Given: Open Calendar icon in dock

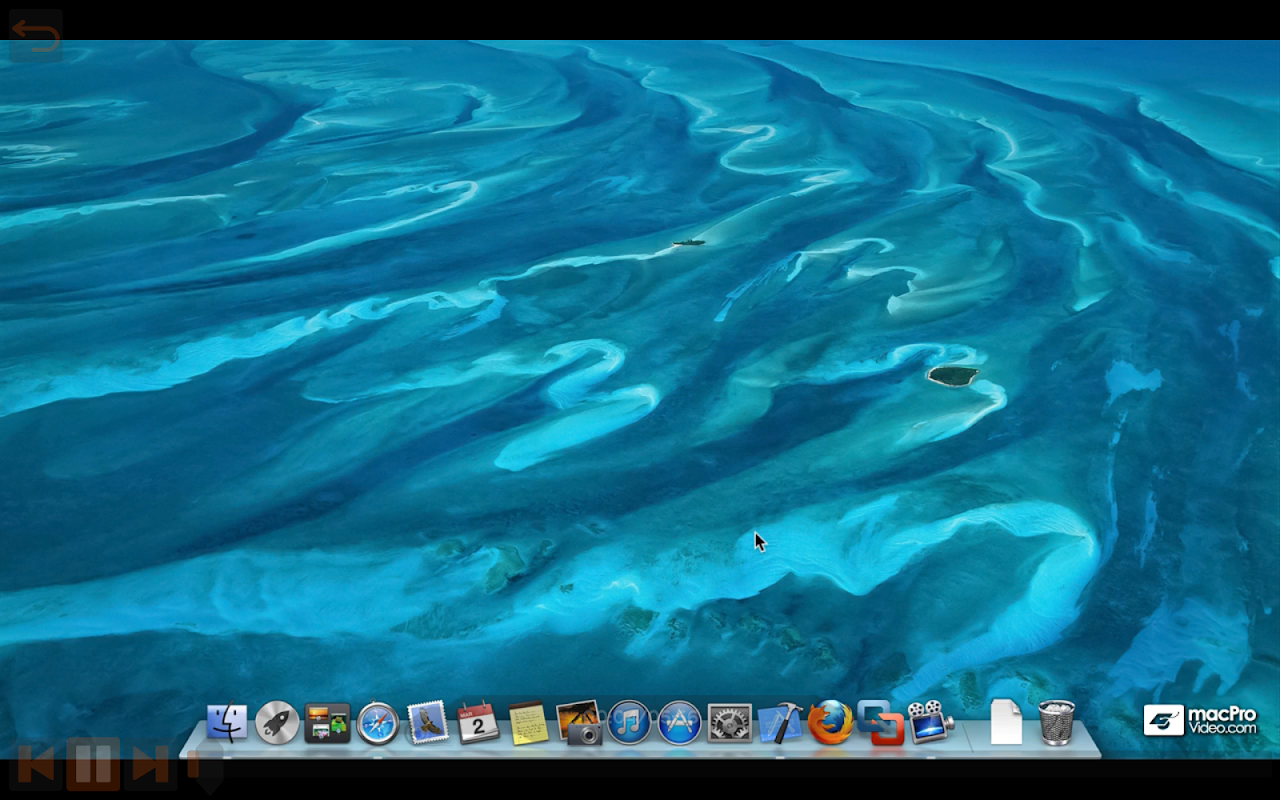Looking at the screenshot, I should [478, 723].
